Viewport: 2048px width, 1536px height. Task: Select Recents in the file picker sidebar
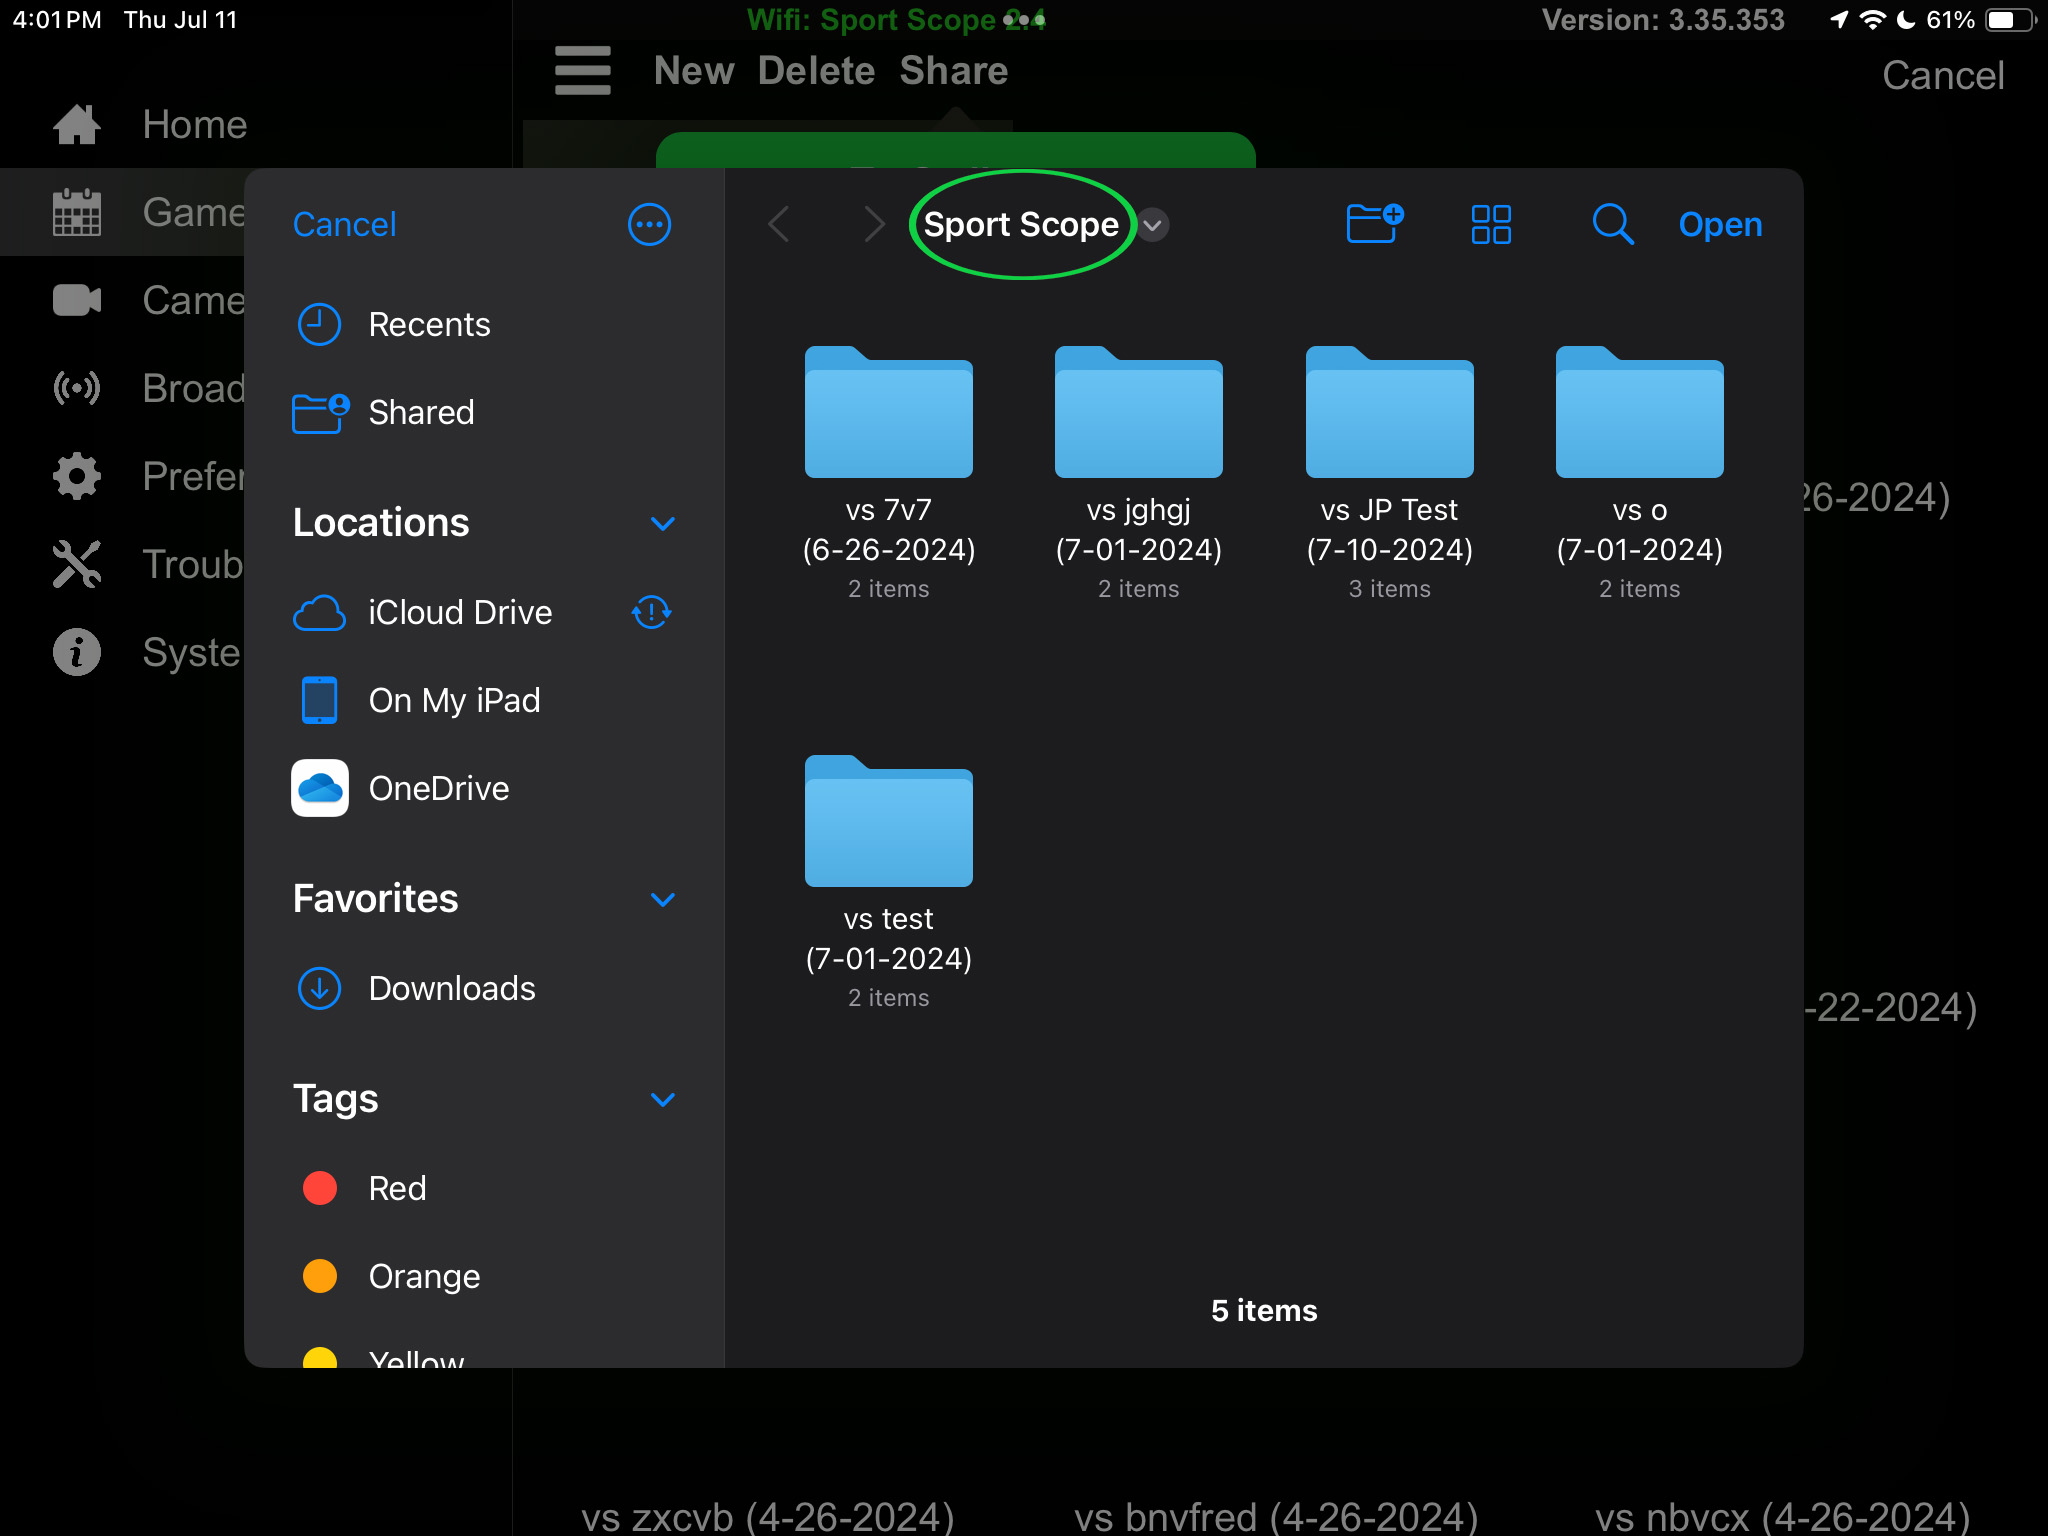click(x=484, y=324)
